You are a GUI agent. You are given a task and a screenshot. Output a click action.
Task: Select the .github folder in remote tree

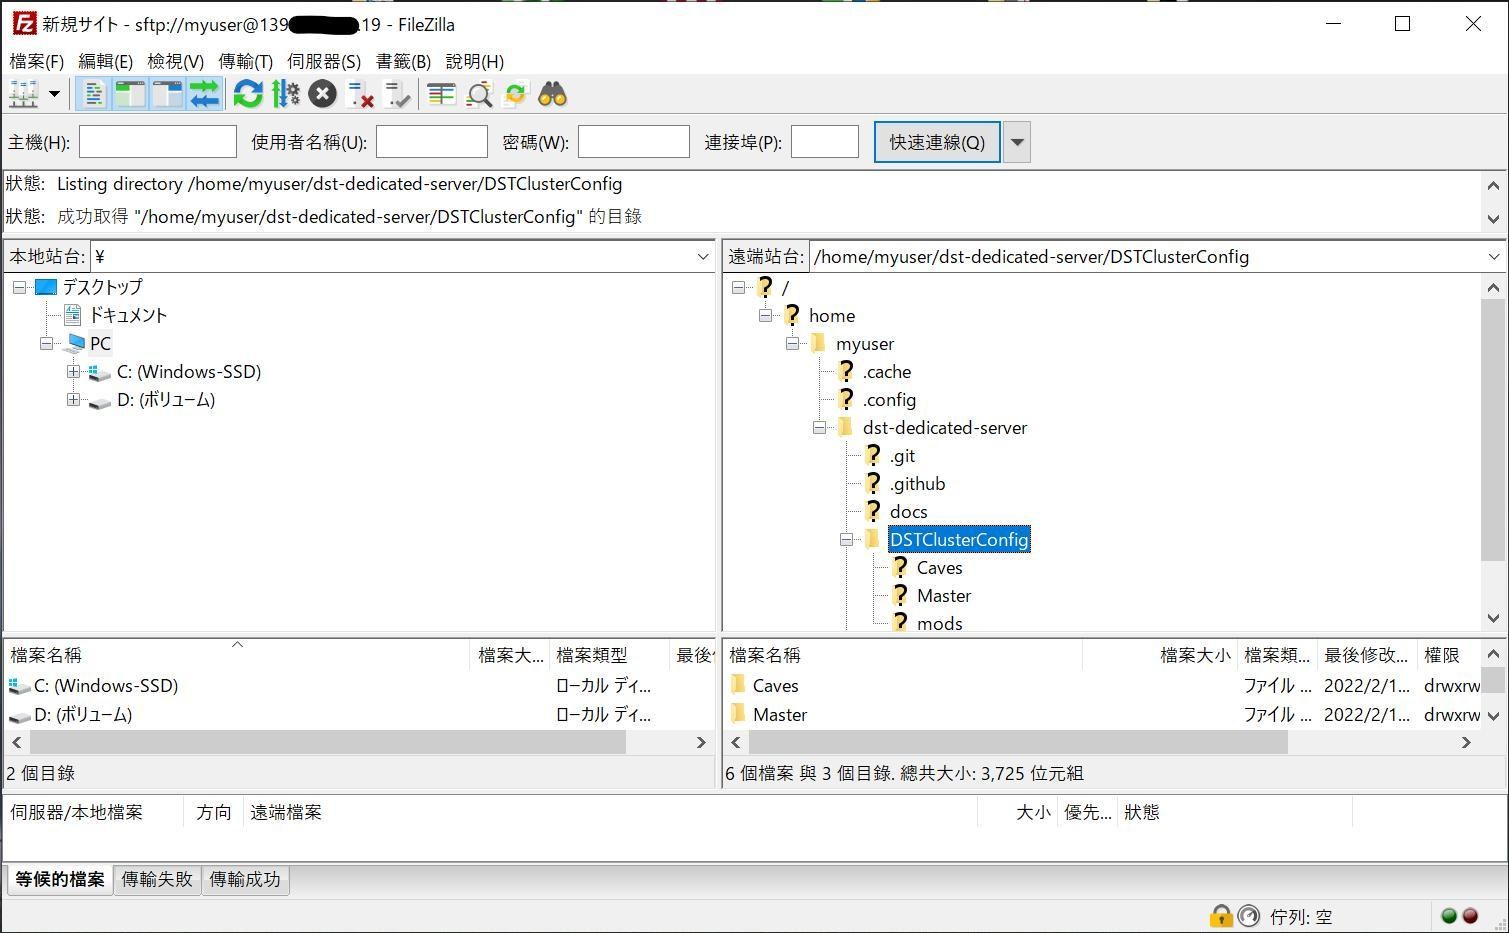coord(917,484)
